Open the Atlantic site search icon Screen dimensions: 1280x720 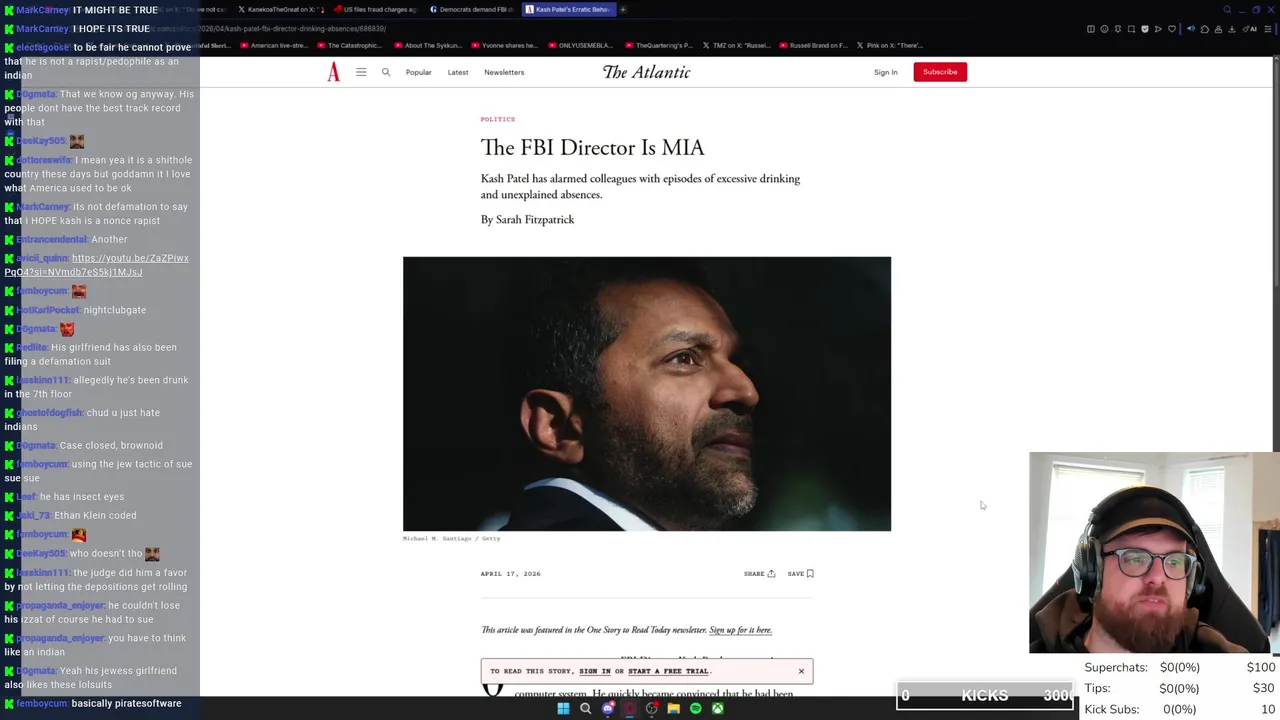386,72
